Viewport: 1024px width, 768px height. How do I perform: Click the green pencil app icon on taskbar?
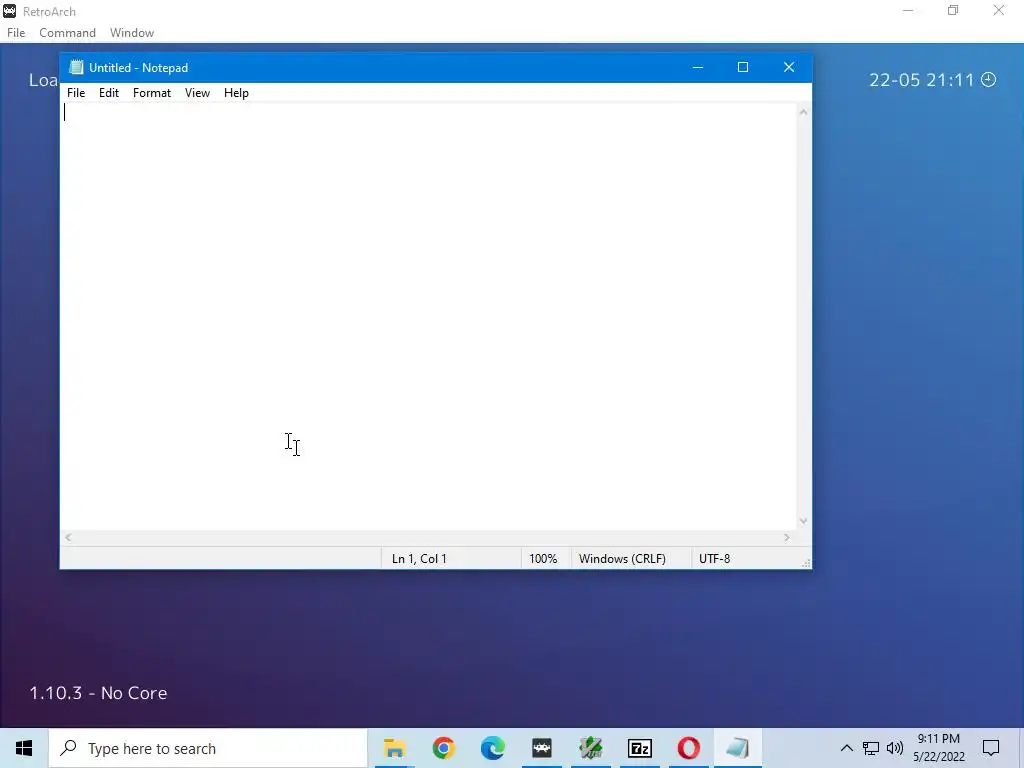[x=590, y=748]
